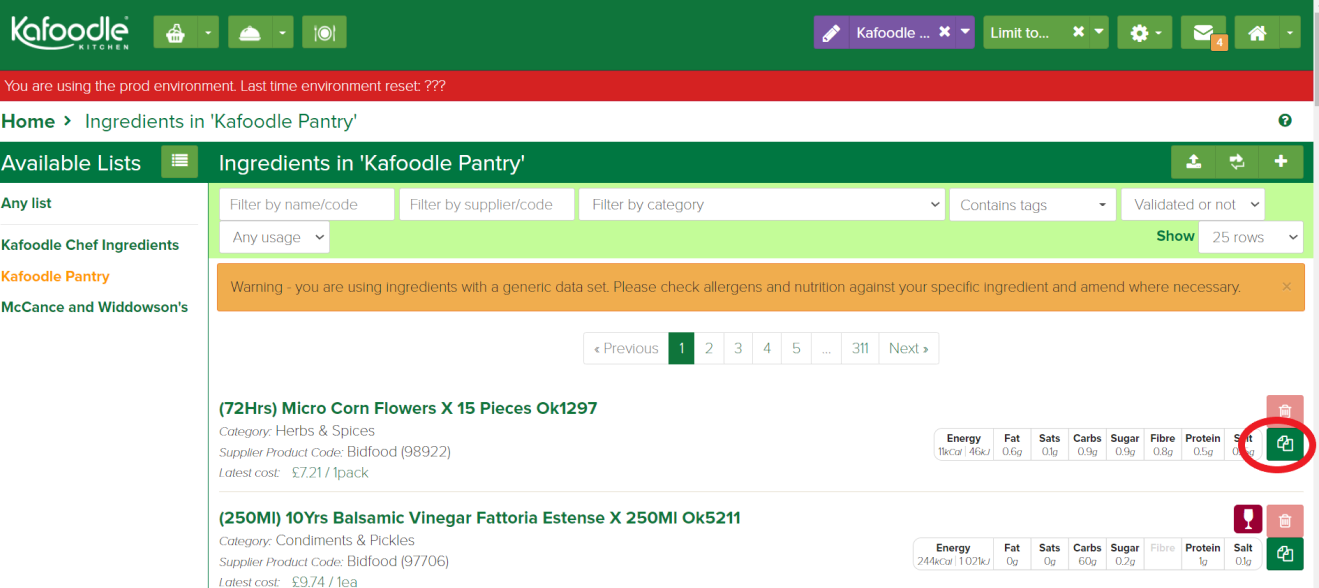
Task: Click the wine glass allergen icon on Balsamic Vinegar
Action: coord(1248,519)
